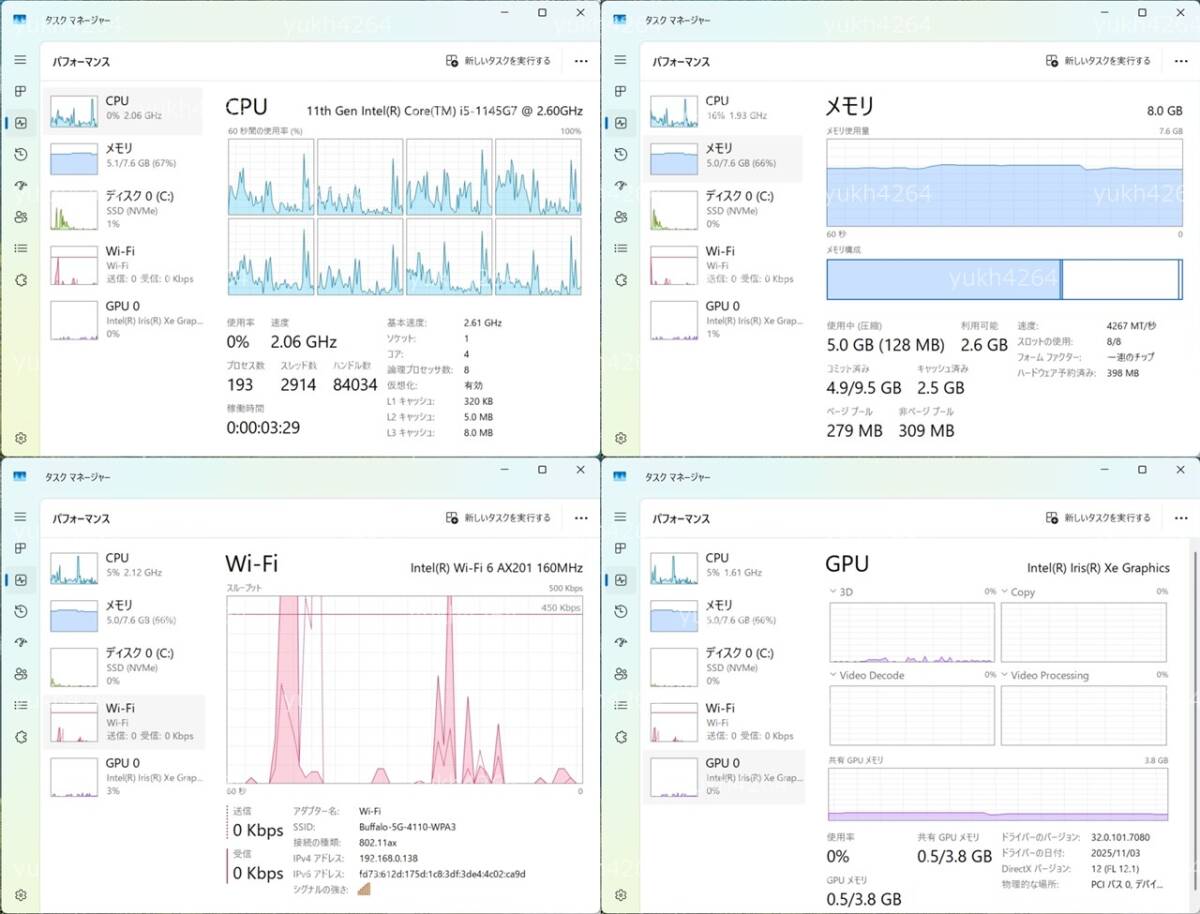This screenshot has width=1200, height=914.
Task: Open Processes icon in the CPU details window
Action: pyautogui.click(x=20, y=91)
